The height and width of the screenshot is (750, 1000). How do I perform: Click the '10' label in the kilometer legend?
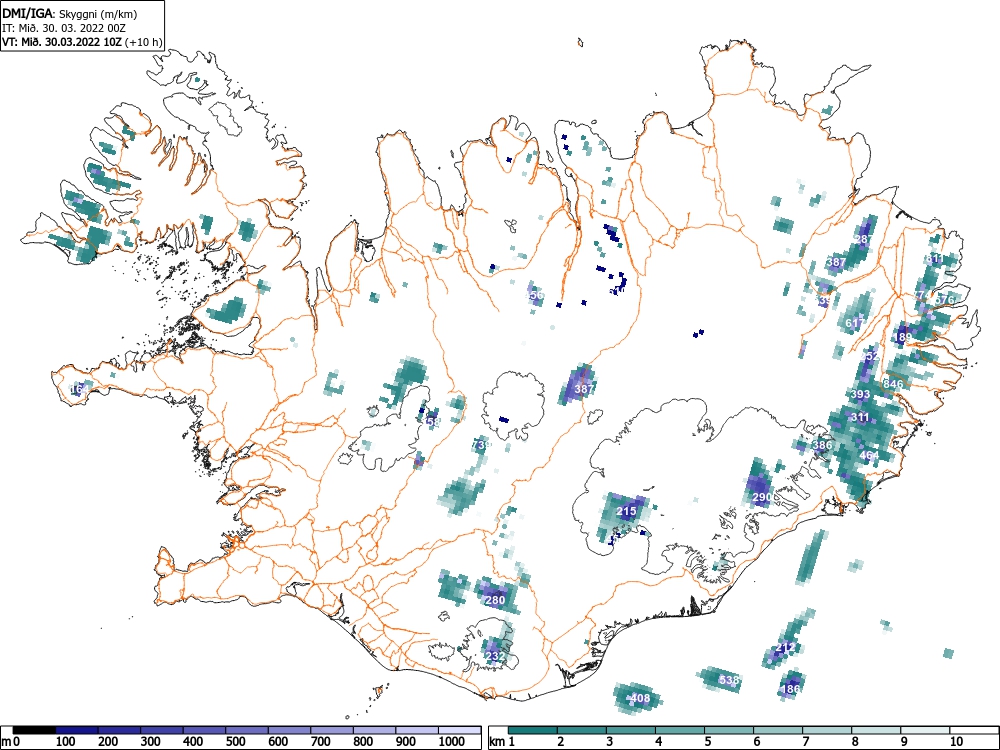[x=956, y=741]
